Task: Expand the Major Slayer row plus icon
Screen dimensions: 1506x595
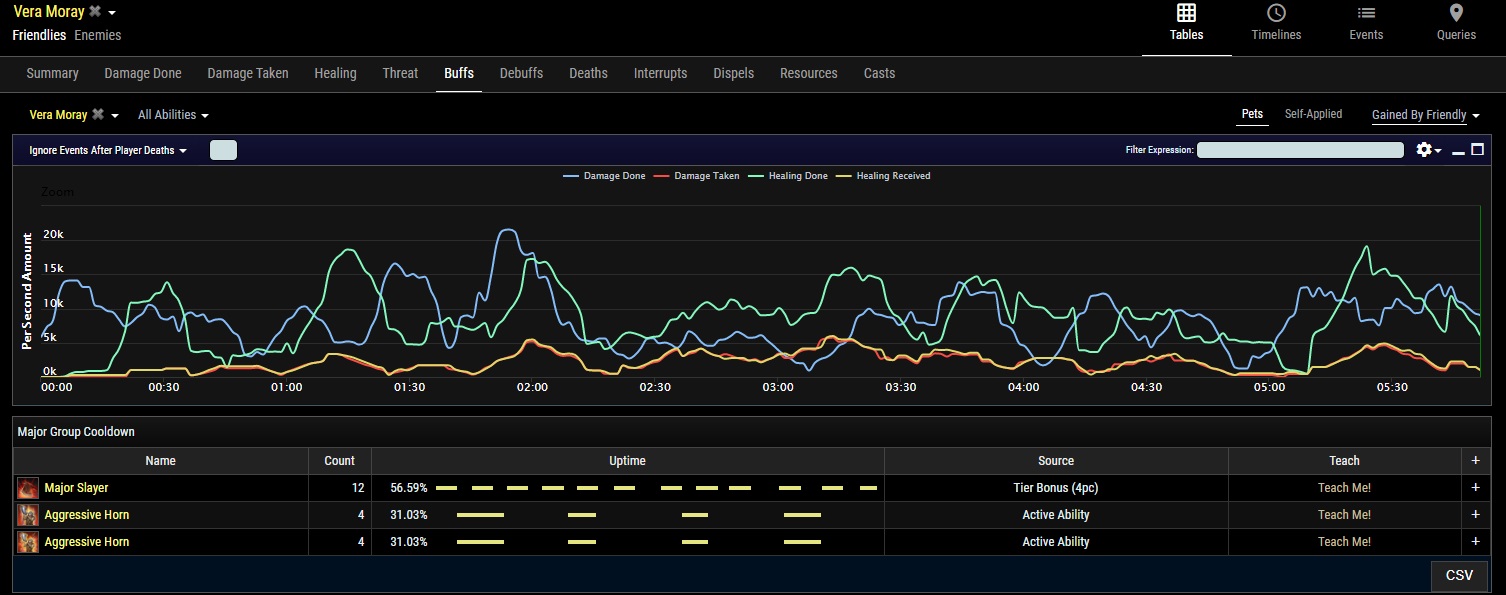Action: coord(1475,488)
